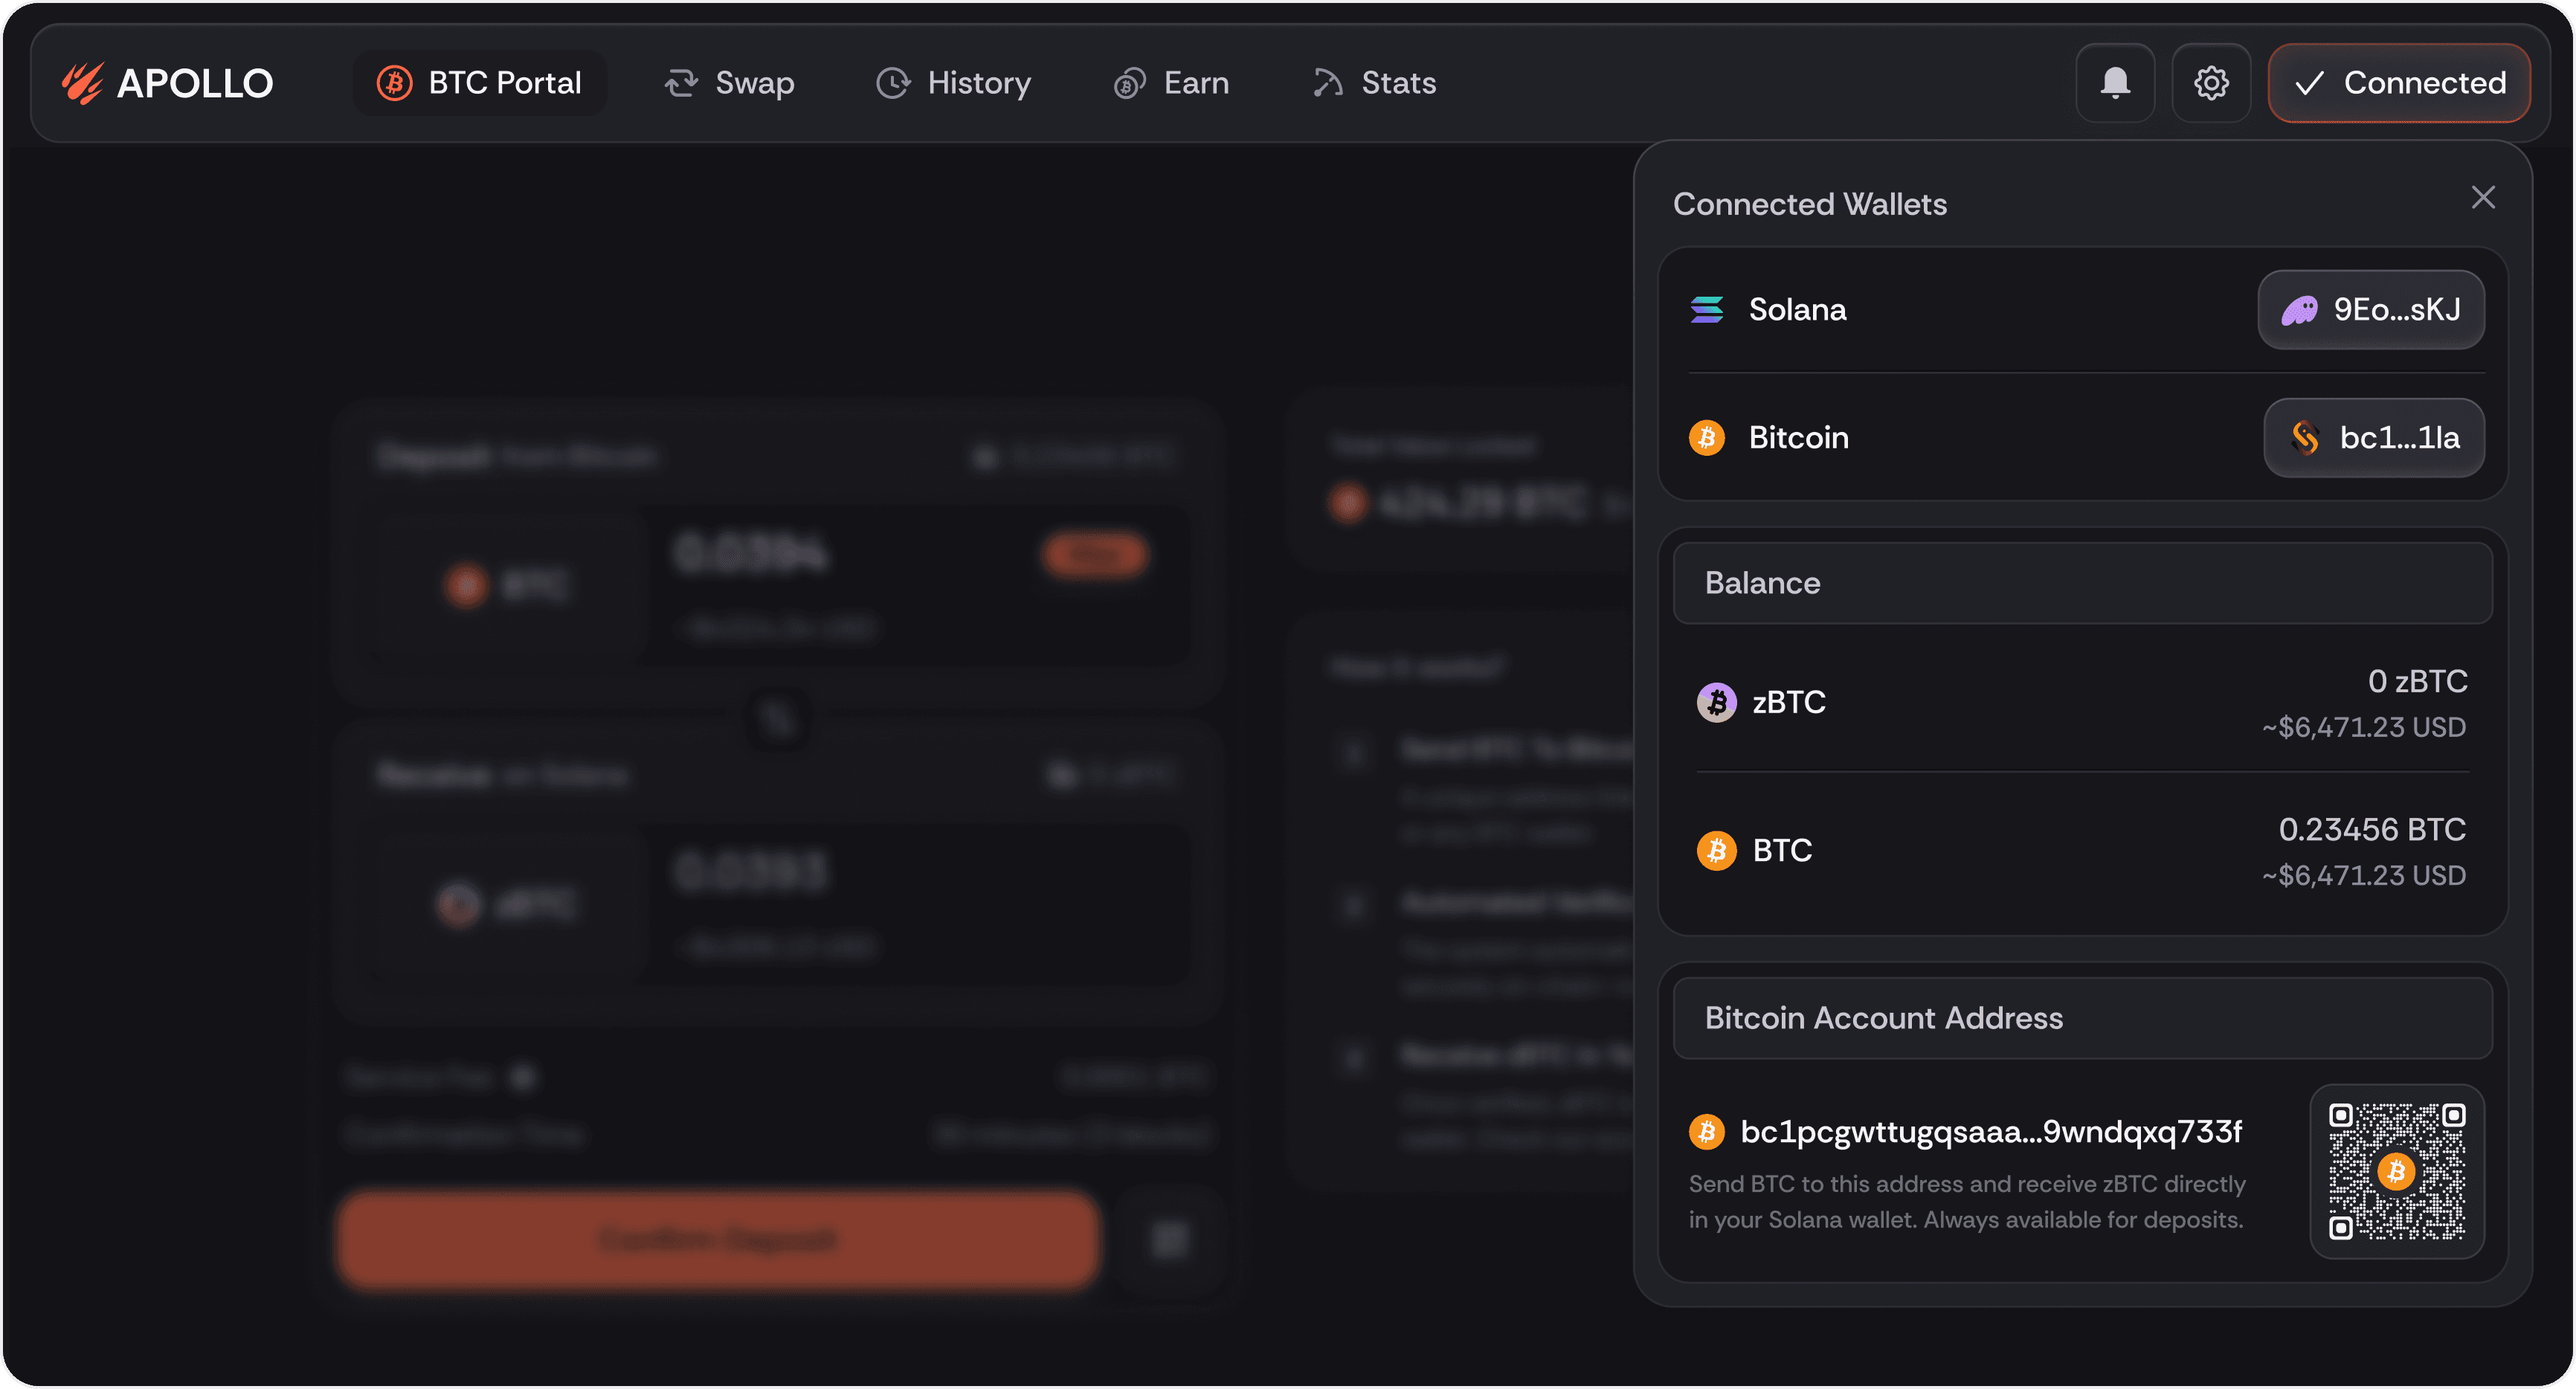This screenshot has width=2576, height=1389.
Task: Click the Balance section header
Action: point(2082,584)
